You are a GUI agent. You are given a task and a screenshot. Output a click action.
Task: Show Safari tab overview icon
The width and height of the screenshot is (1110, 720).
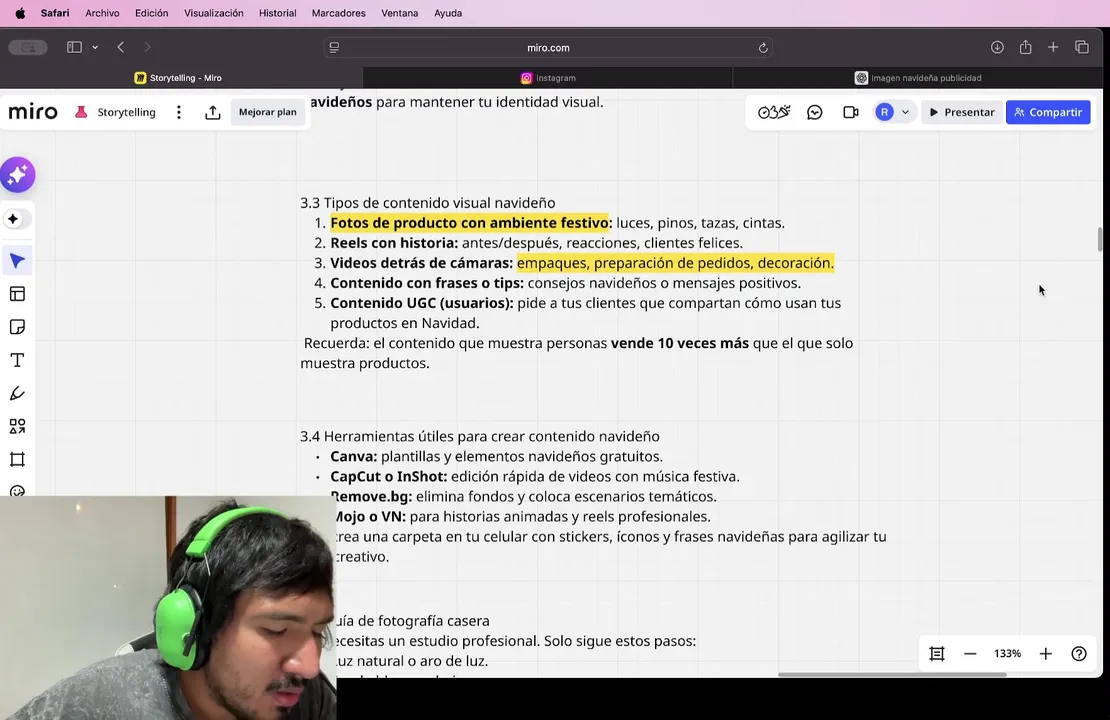pos(1081,47)
